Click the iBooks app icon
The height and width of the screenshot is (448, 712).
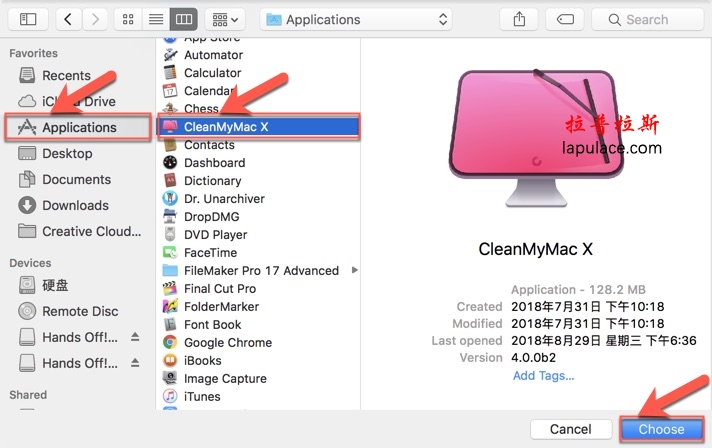pos(170,360)
